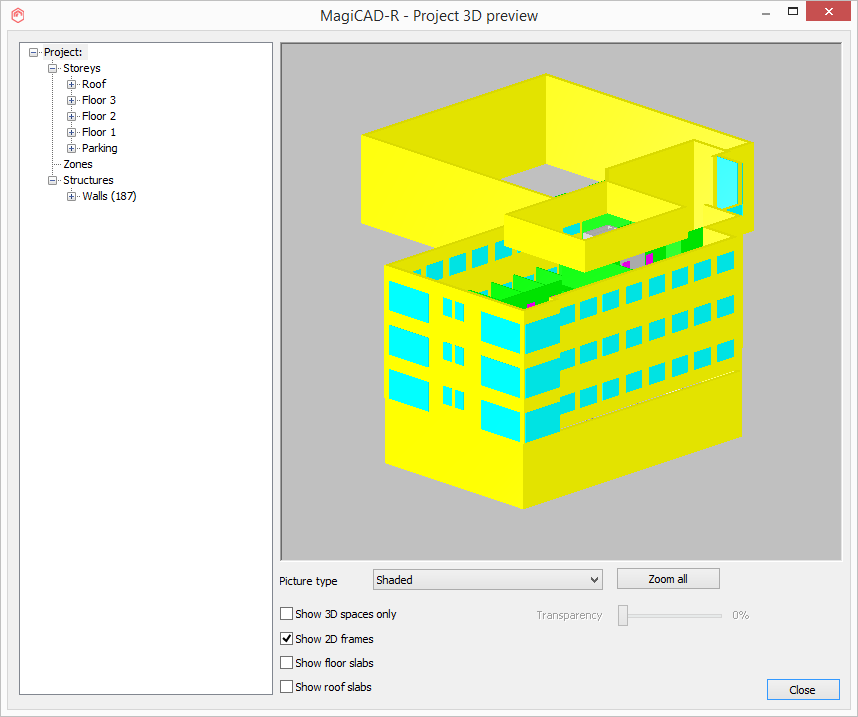
Task: Expand the Parking storey node
Action: point(71,147)
